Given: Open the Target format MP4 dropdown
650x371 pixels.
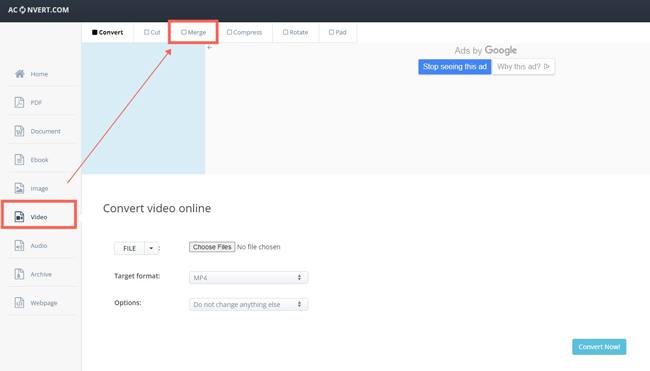Looking at the screenshot, I should click(248, 278).
